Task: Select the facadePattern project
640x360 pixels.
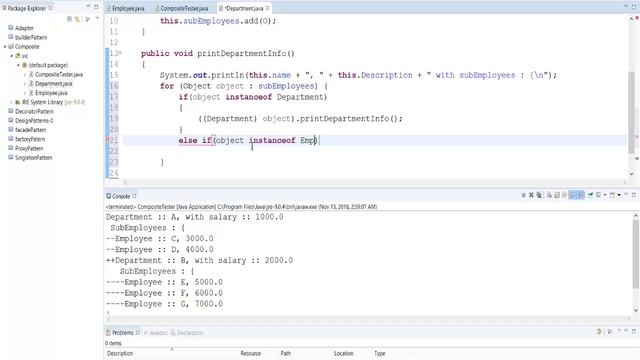Action: [30, 130]
